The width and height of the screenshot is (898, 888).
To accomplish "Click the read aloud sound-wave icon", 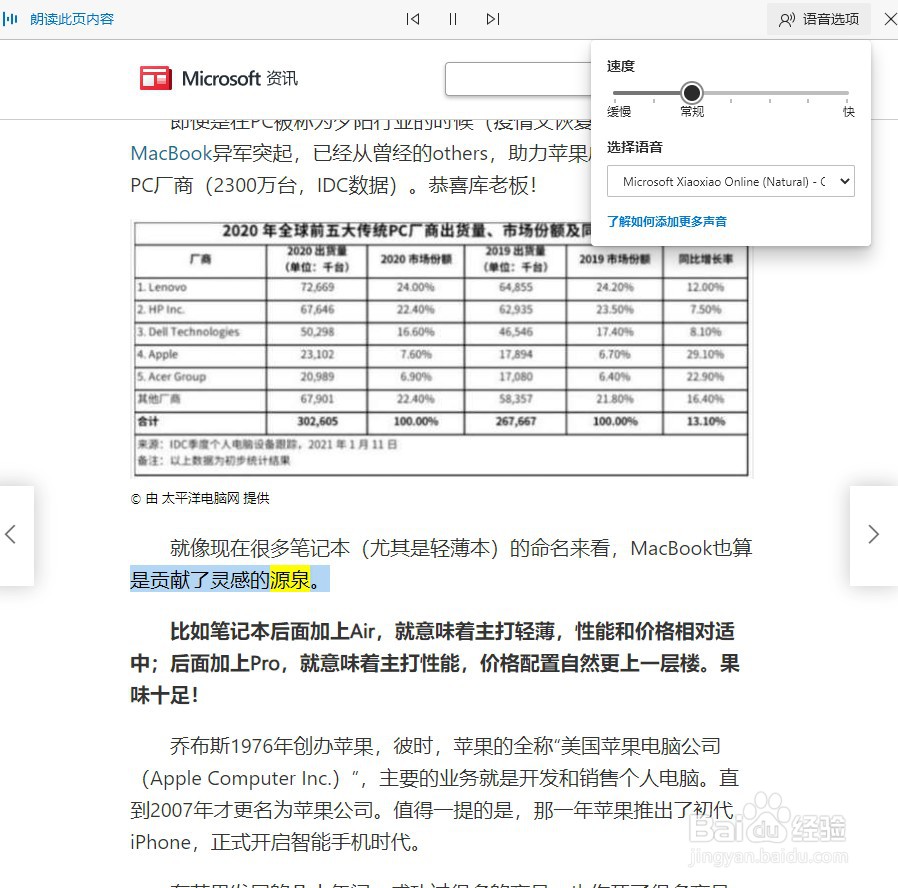I will click(x=10, y=19).
